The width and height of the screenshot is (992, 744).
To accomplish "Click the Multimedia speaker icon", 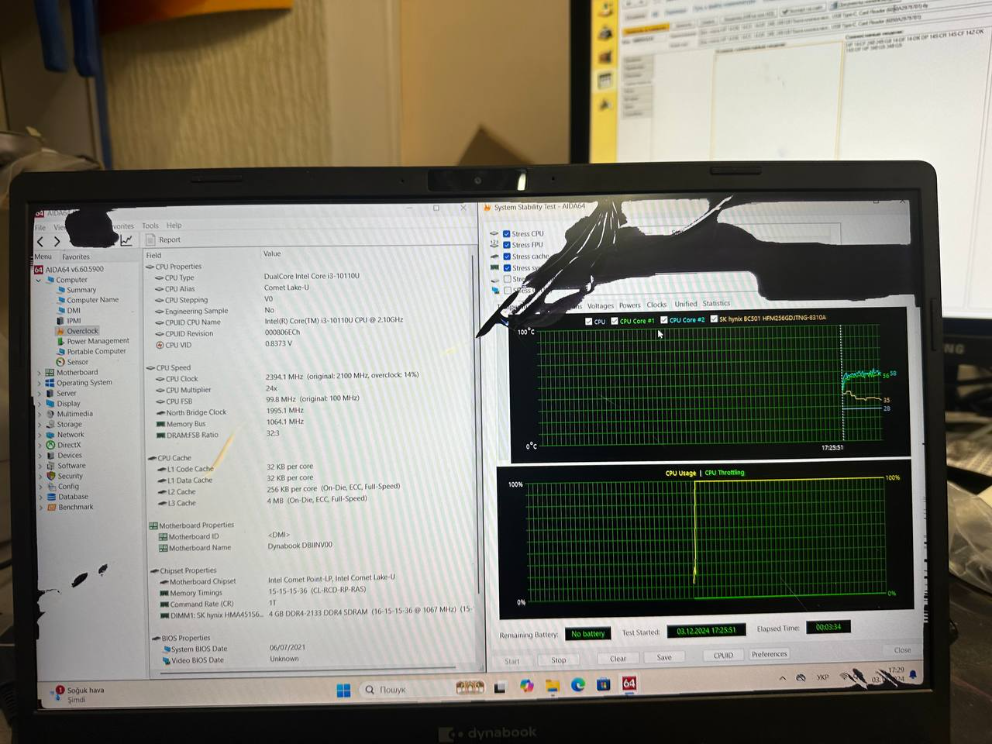I will point(50,414).
